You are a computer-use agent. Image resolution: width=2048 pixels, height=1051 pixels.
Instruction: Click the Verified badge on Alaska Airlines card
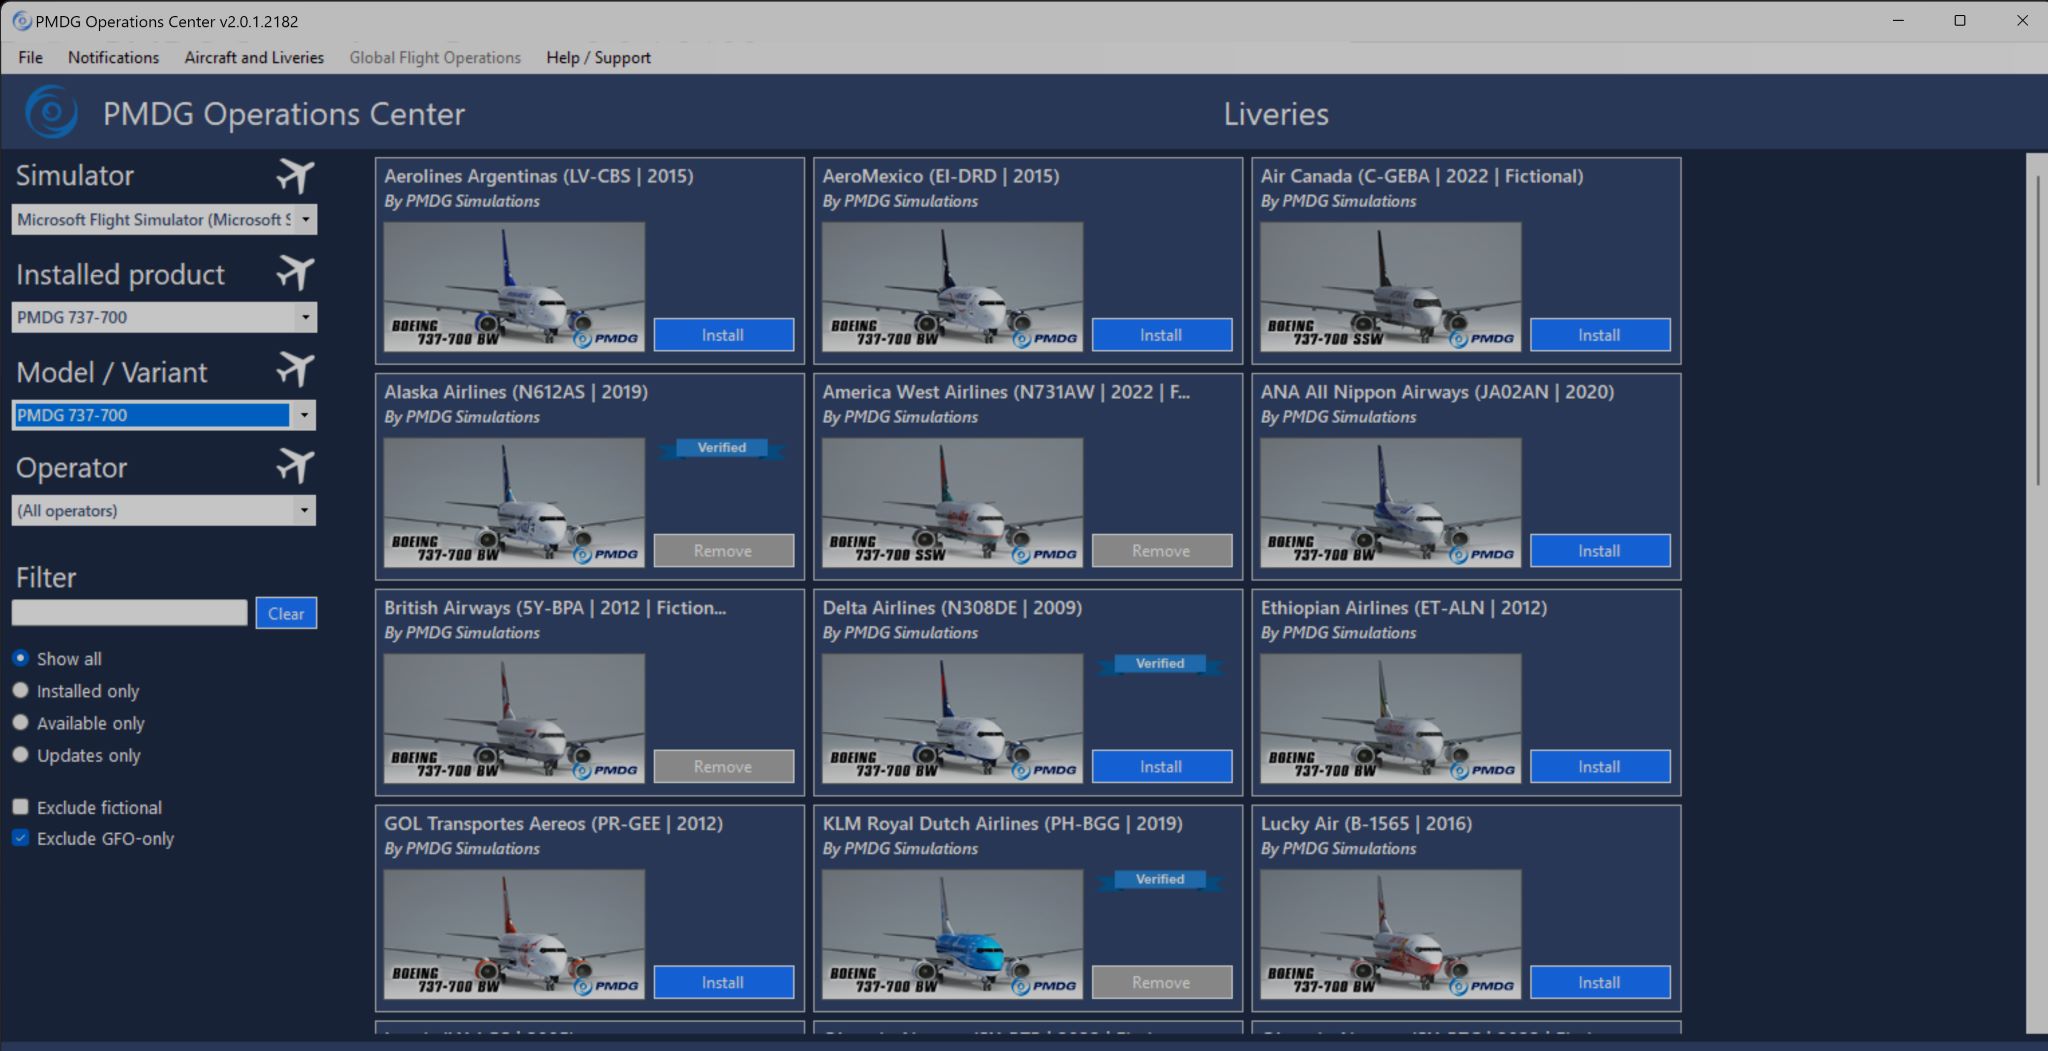pyautogui.click(x=722, y=448)
